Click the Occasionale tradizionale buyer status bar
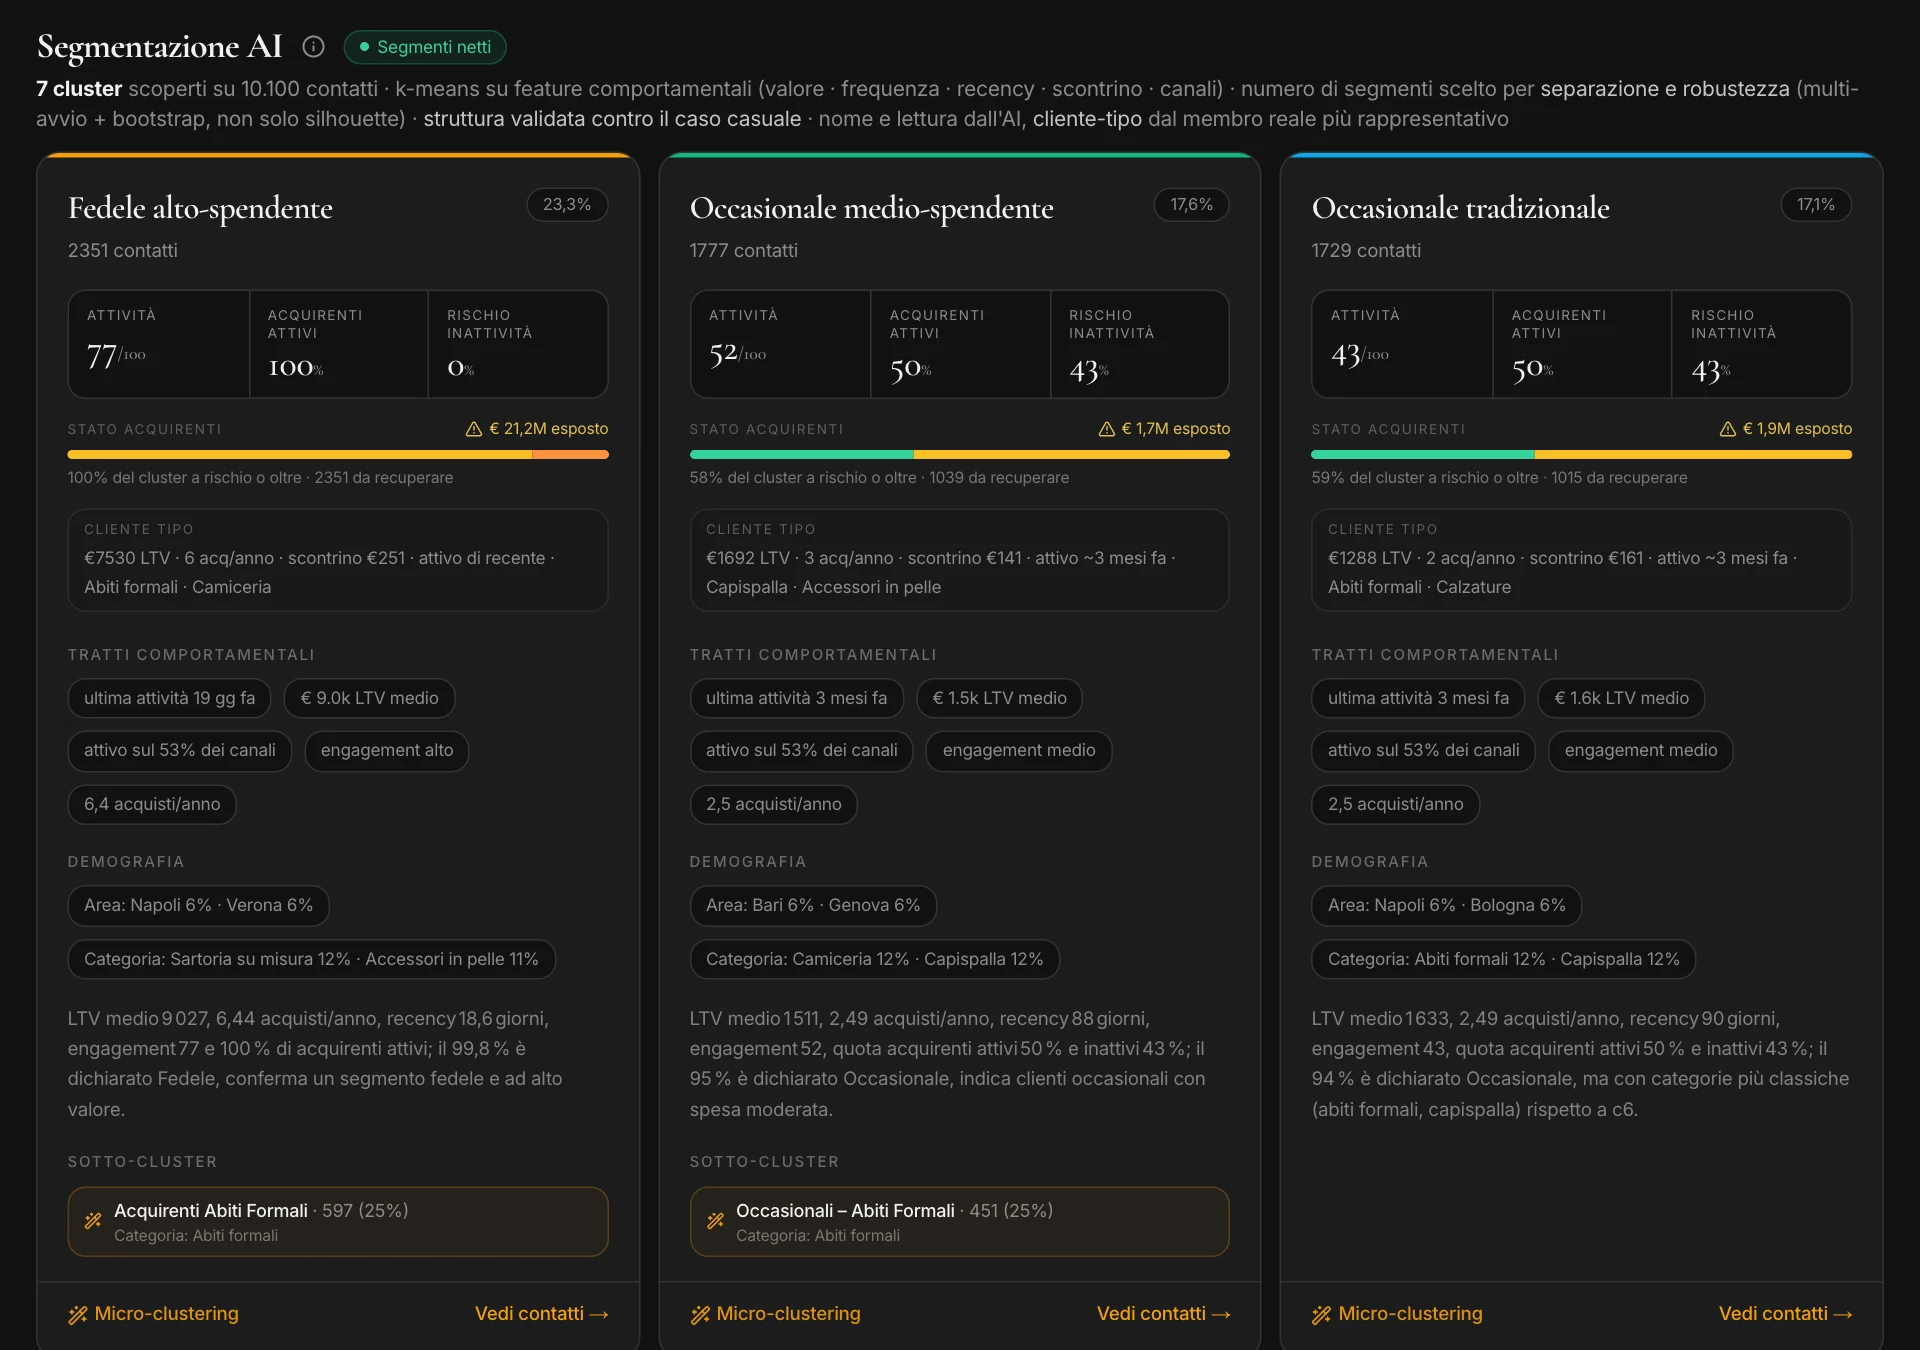 coord(1582,455)
